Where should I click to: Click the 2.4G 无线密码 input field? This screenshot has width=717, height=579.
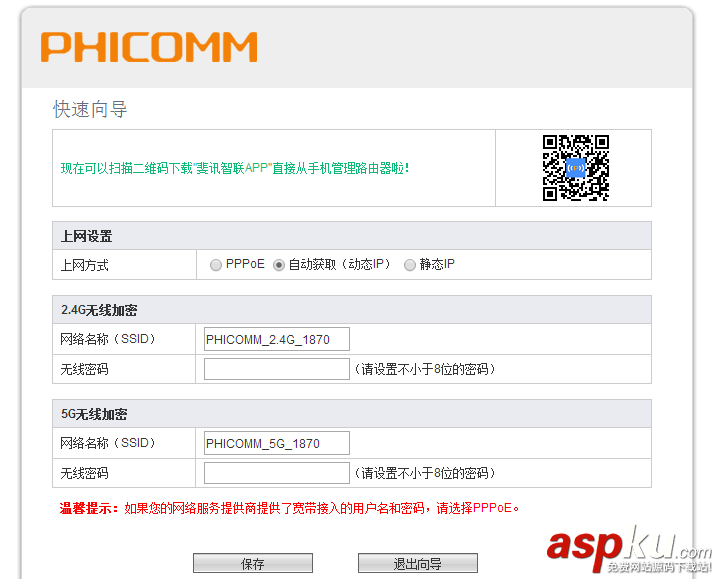pos(277,369)
